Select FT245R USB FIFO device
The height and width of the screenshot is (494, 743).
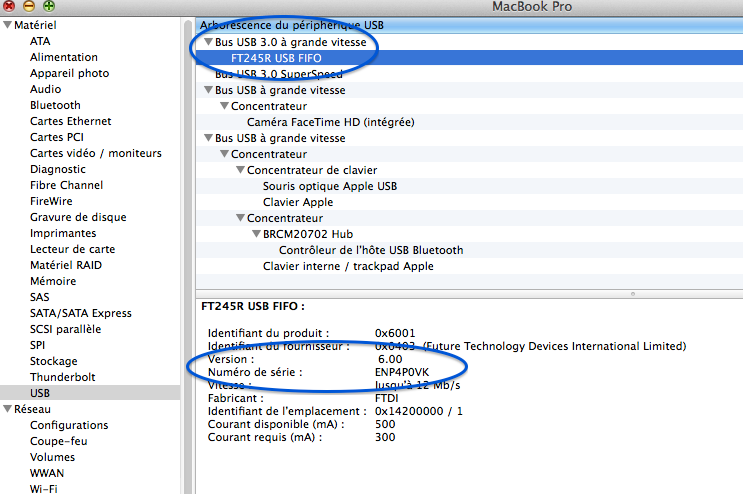coord(276,58)
